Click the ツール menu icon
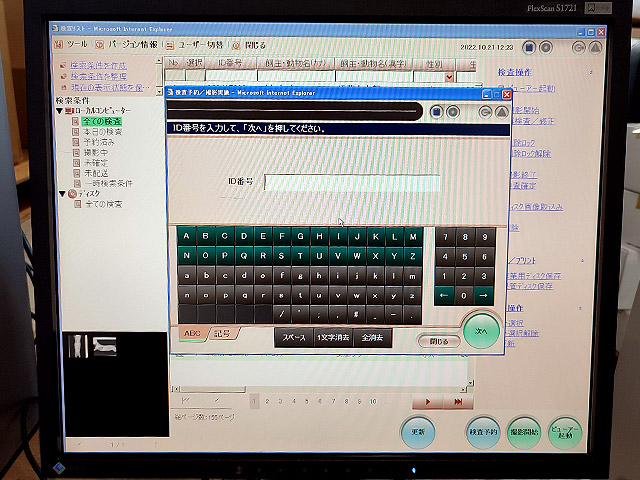This screenshot has width=640, height=480. tap(59, 44)
